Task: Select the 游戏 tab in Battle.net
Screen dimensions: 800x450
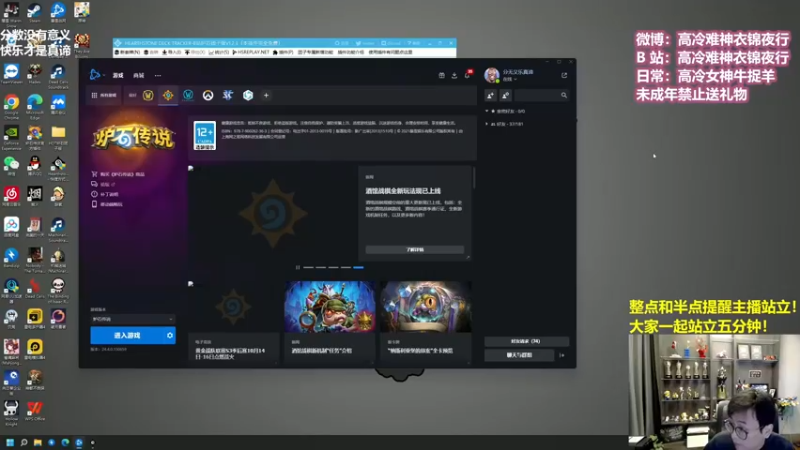Action: pyautogui.click(x=118, y=76)
